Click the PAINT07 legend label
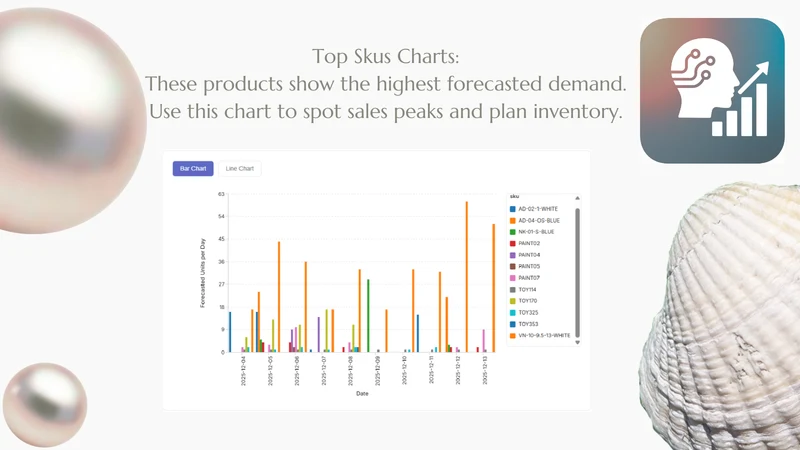 pyautogui.click(x=529, y=278)
